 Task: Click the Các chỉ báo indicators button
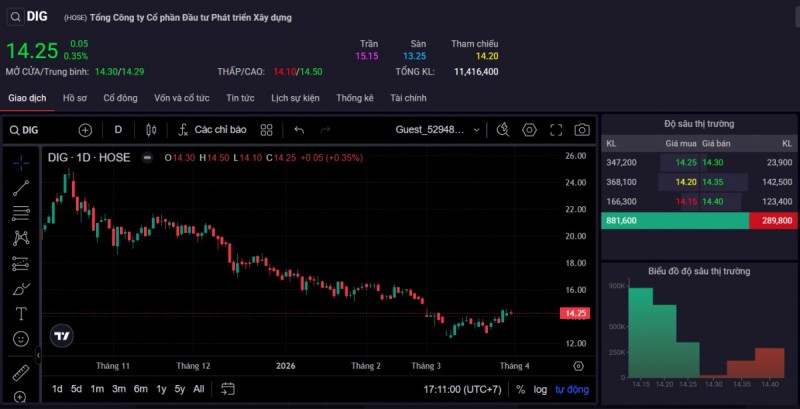pos(212,130)
